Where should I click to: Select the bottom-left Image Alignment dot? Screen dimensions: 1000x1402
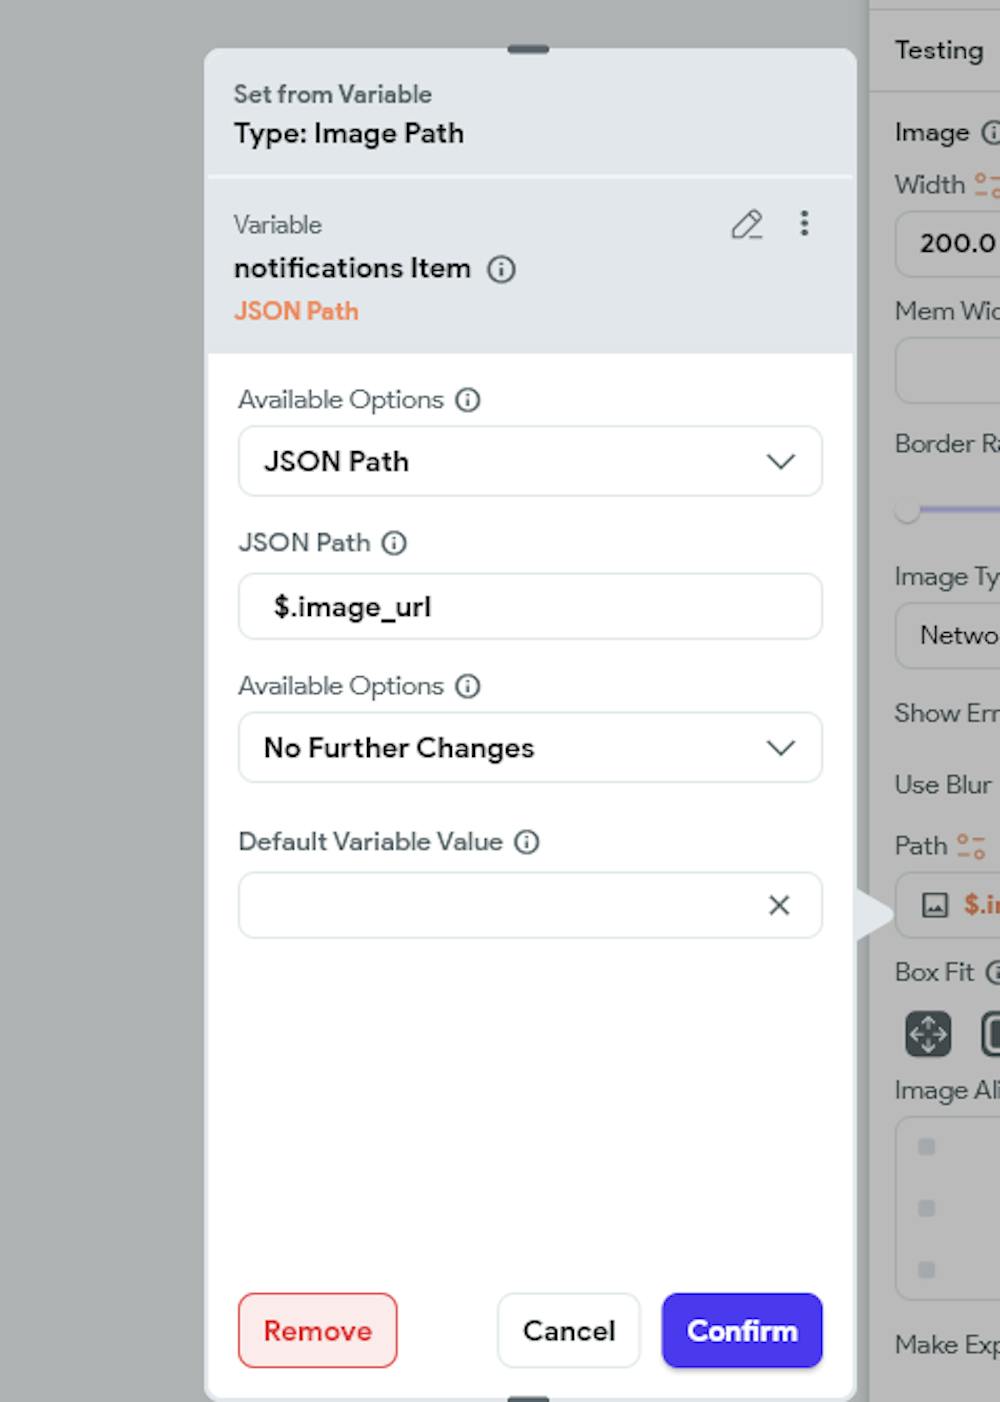[925, 1269]
